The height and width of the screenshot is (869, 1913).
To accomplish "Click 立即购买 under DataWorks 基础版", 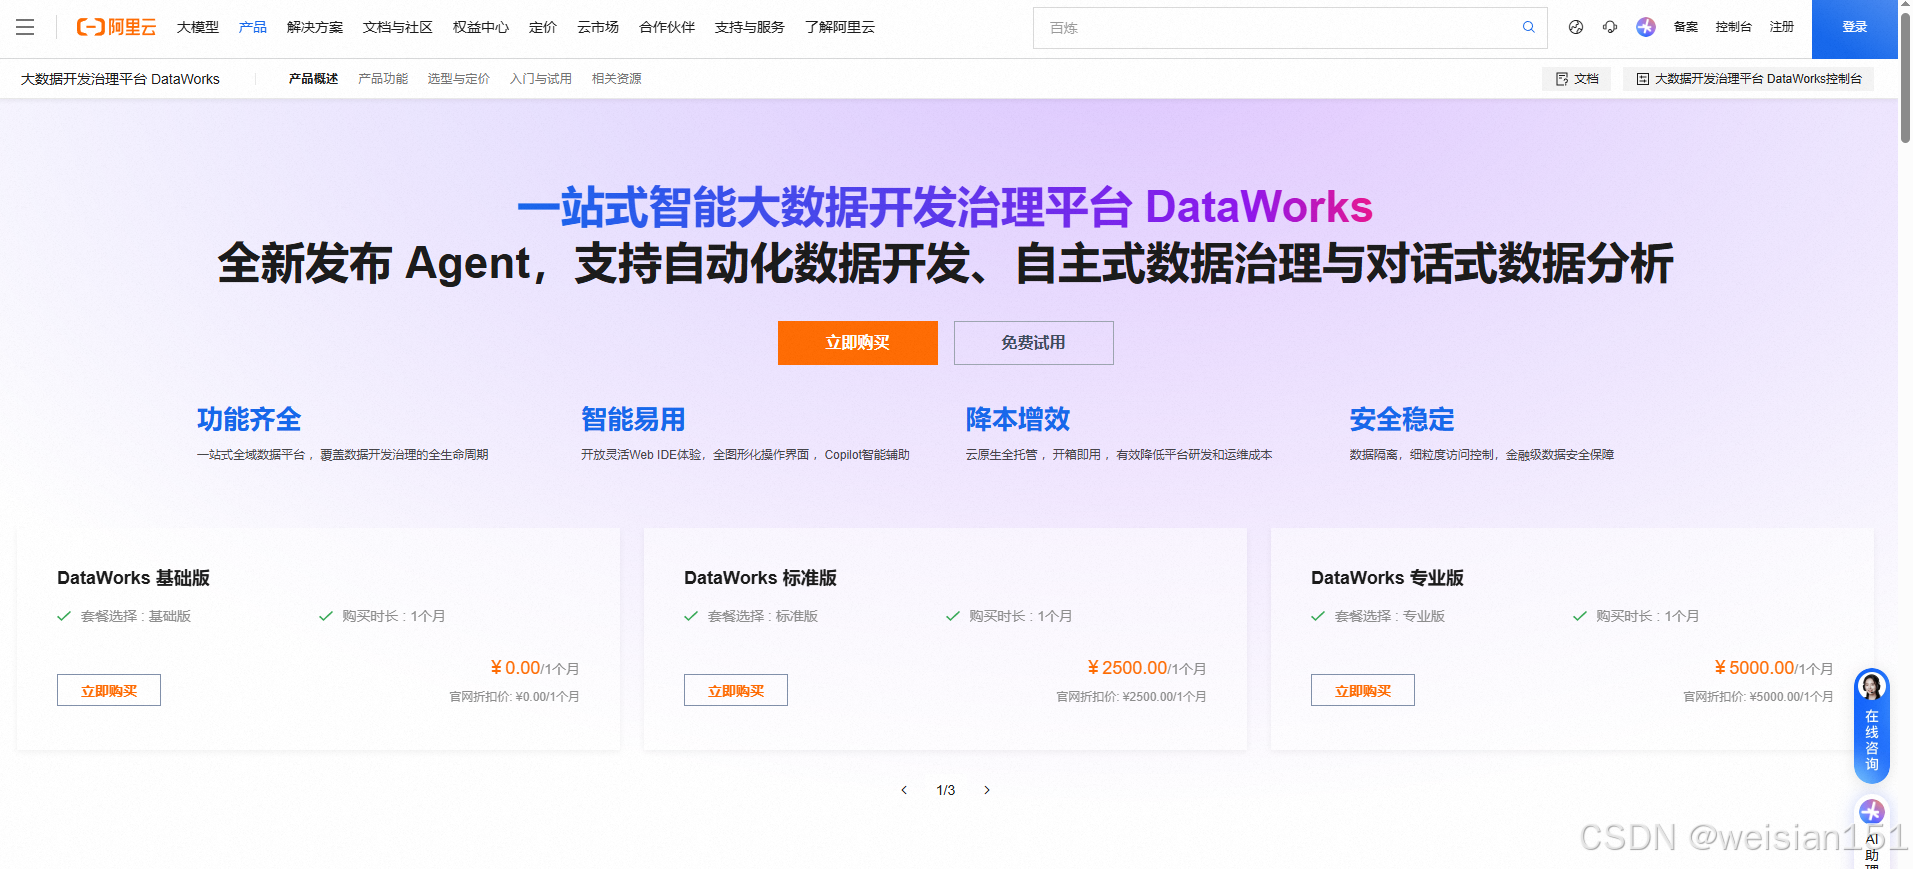I will click(109, 690).
